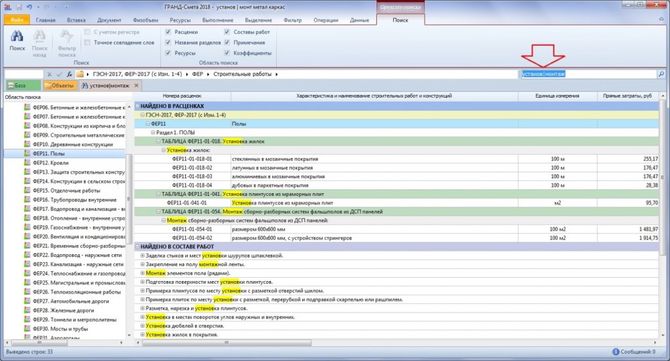Open the breadcrumb arrow after Строительные работы

(x=276, y=74)
